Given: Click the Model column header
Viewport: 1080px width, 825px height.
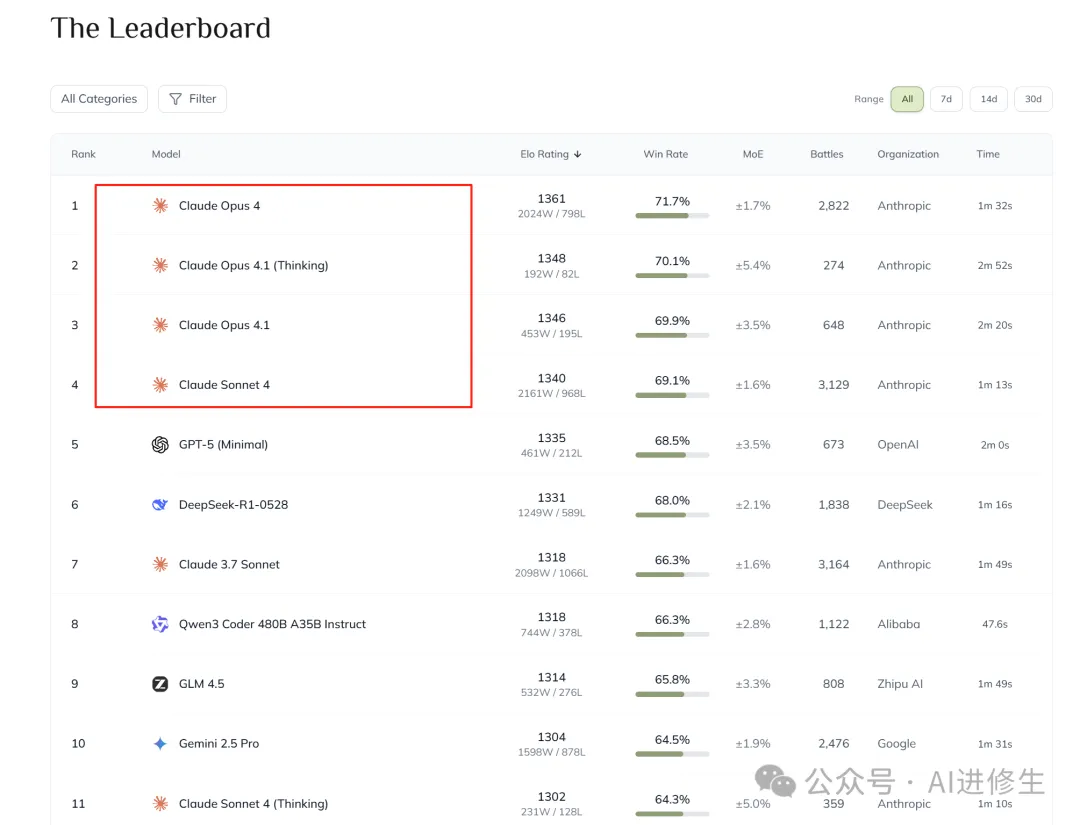Looking at the screenshot, I should 166,154.
